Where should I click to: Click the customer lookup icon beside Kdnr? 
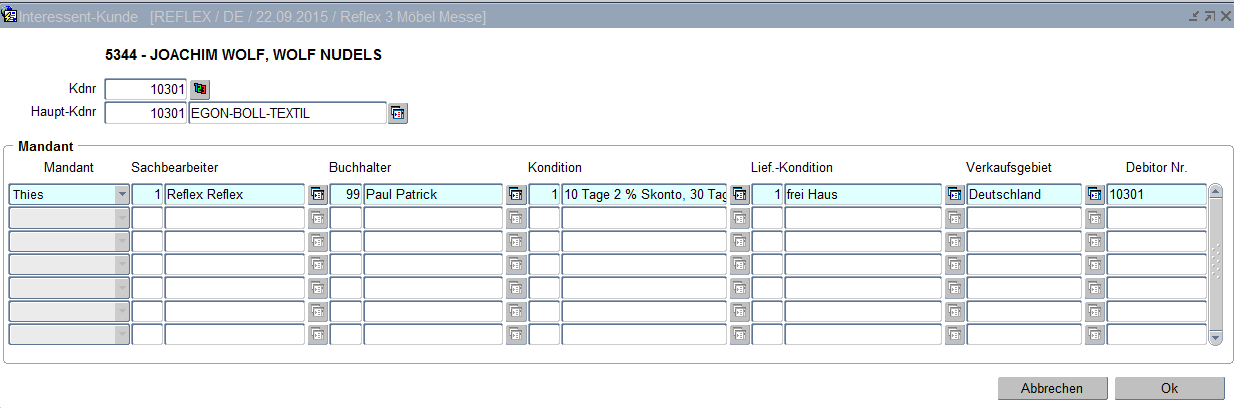click(x=199, y=89)
